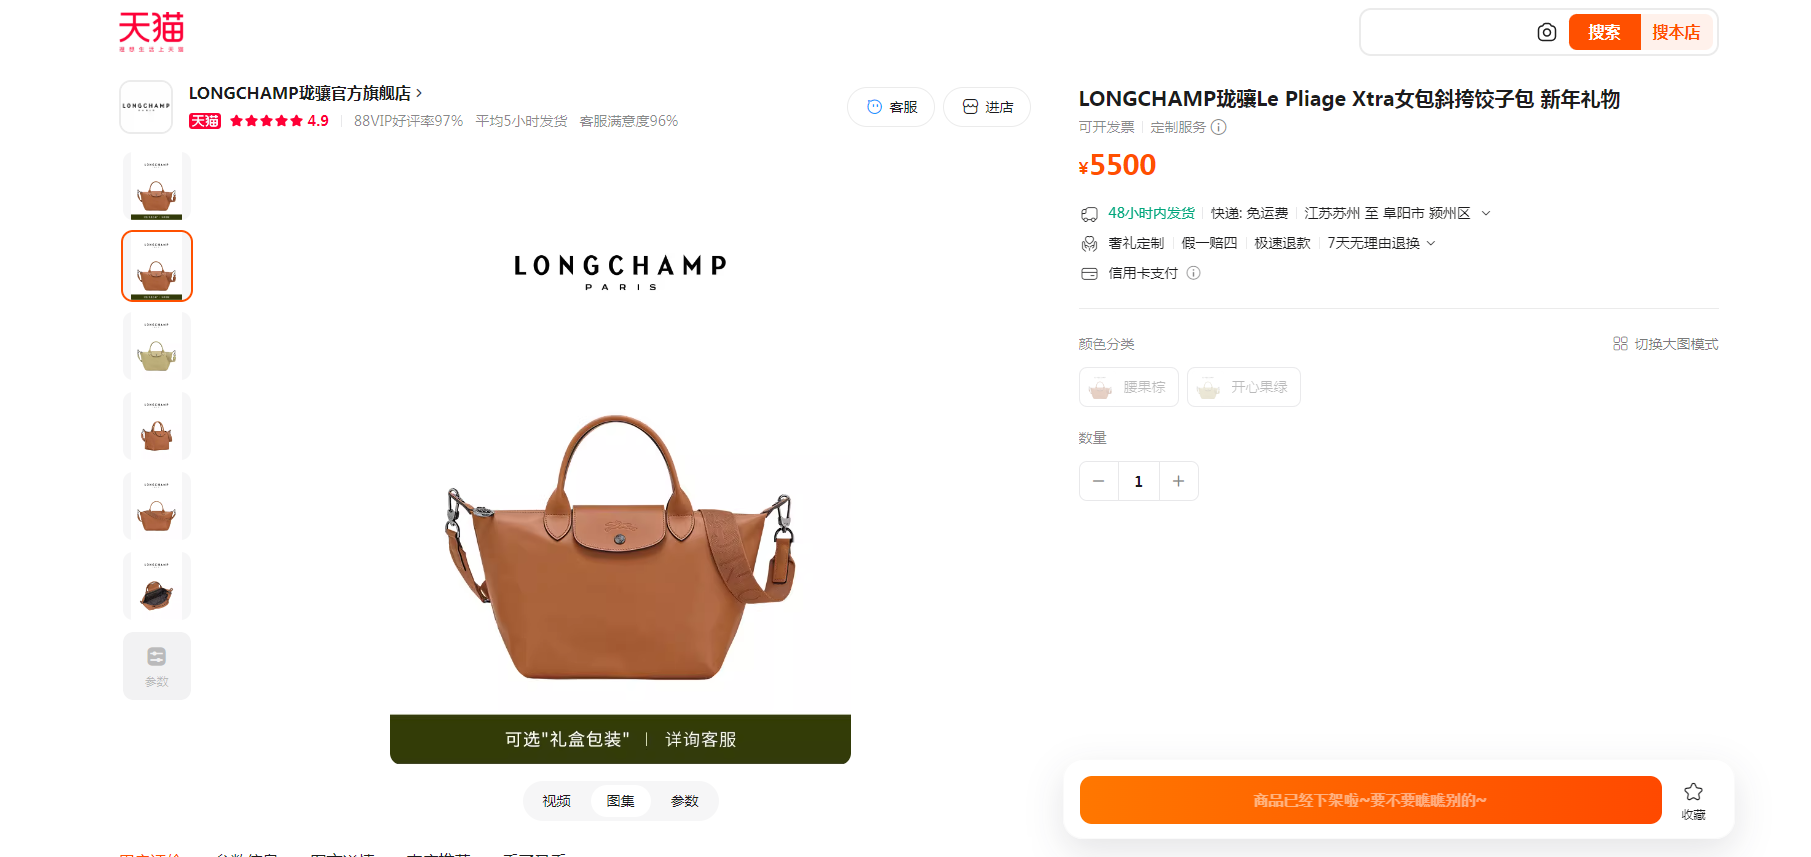Increase quantity with plus button
This screenshot has height=857, width=1811.
(x=1178, y=481)
